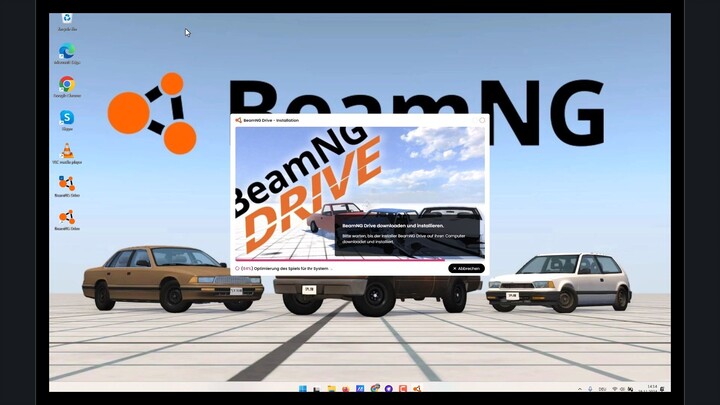
Task: Open the Windows Start menu
Action: click(303, 389)
